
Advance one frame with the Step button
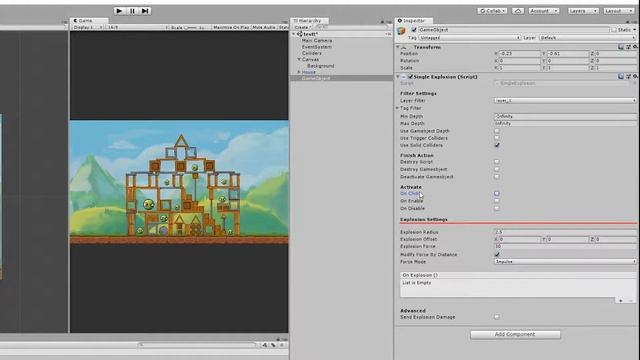[x=145, y=11]
